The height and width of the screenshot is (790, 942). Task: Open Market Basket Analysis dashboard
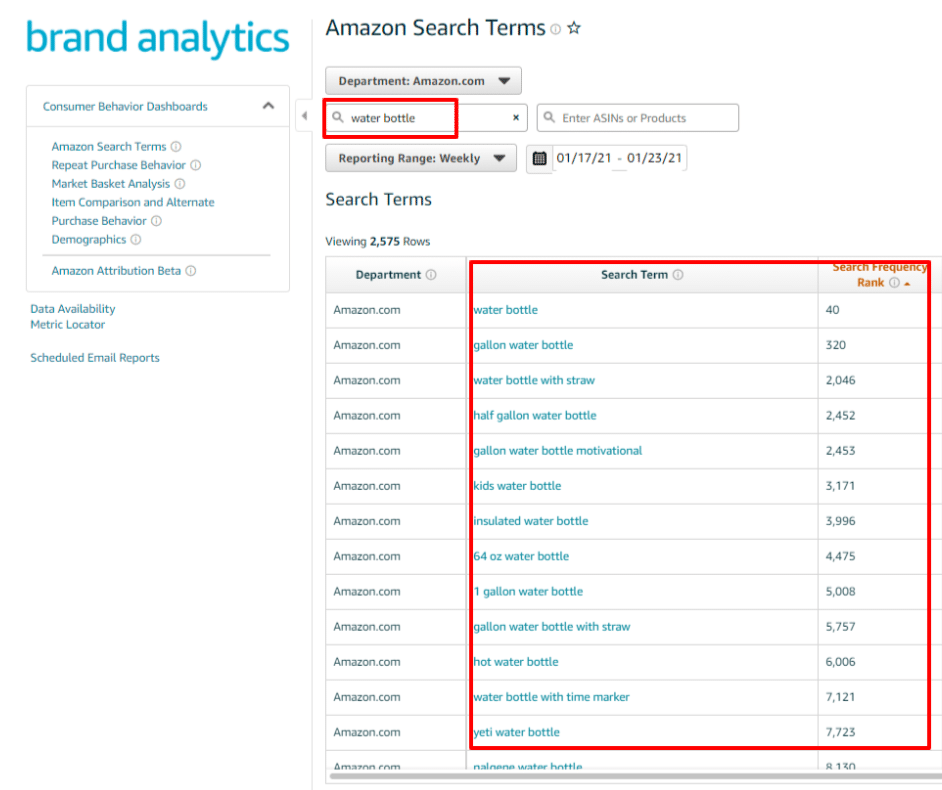pyautogui.click(x=111, y=184)
